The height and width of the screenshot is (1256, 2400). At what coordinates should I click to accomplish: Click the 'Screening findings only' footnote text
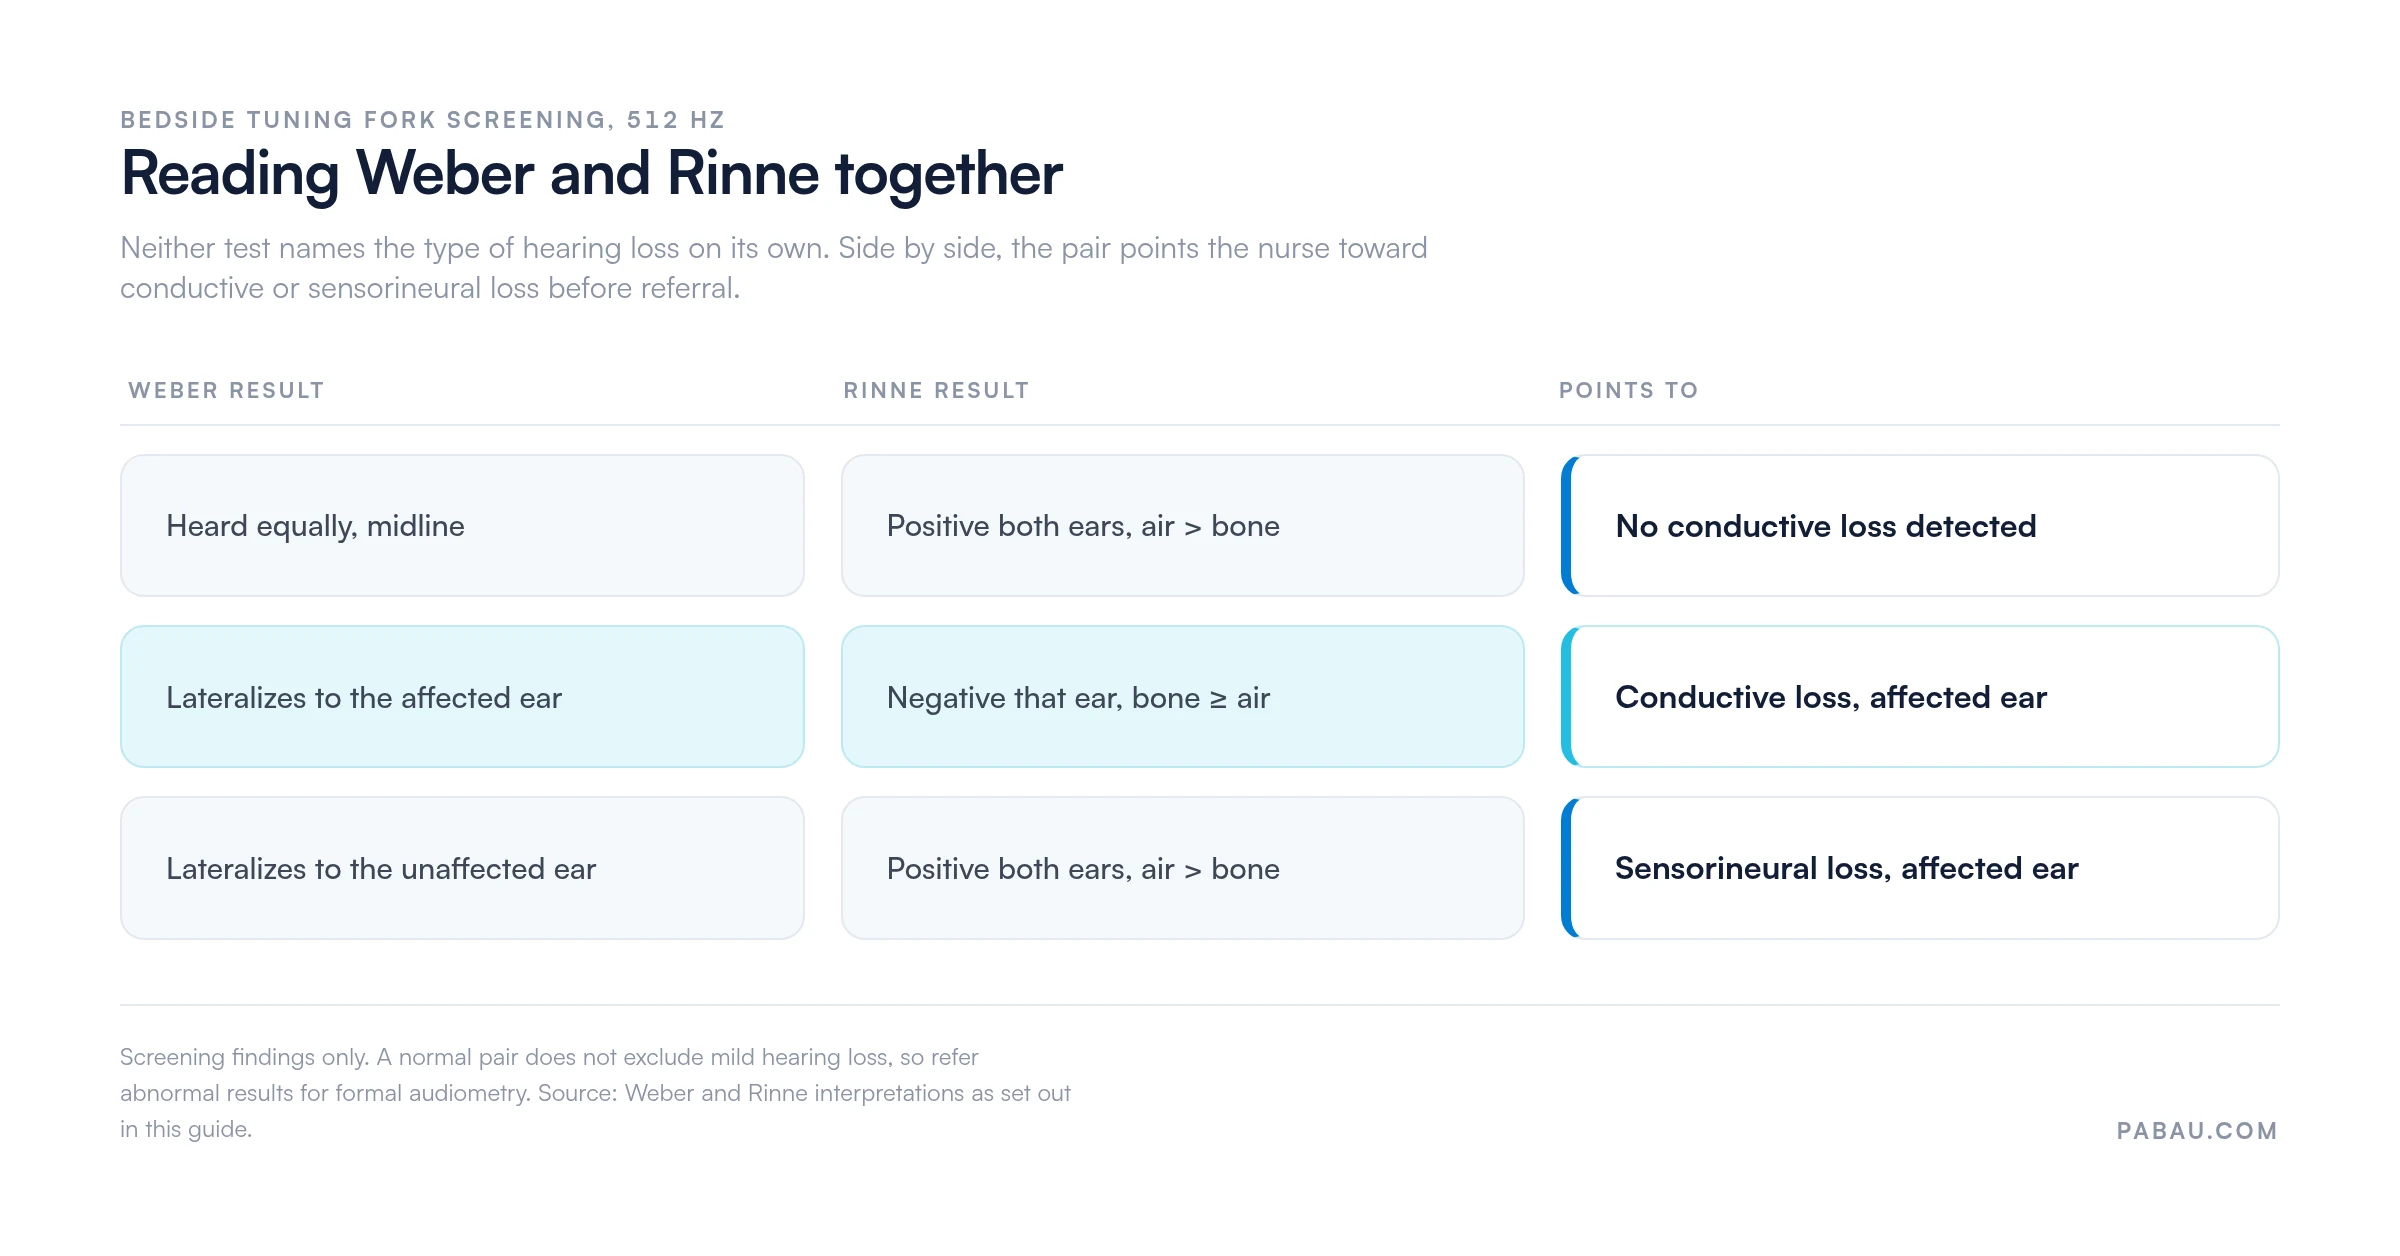tap(595, 1093)
